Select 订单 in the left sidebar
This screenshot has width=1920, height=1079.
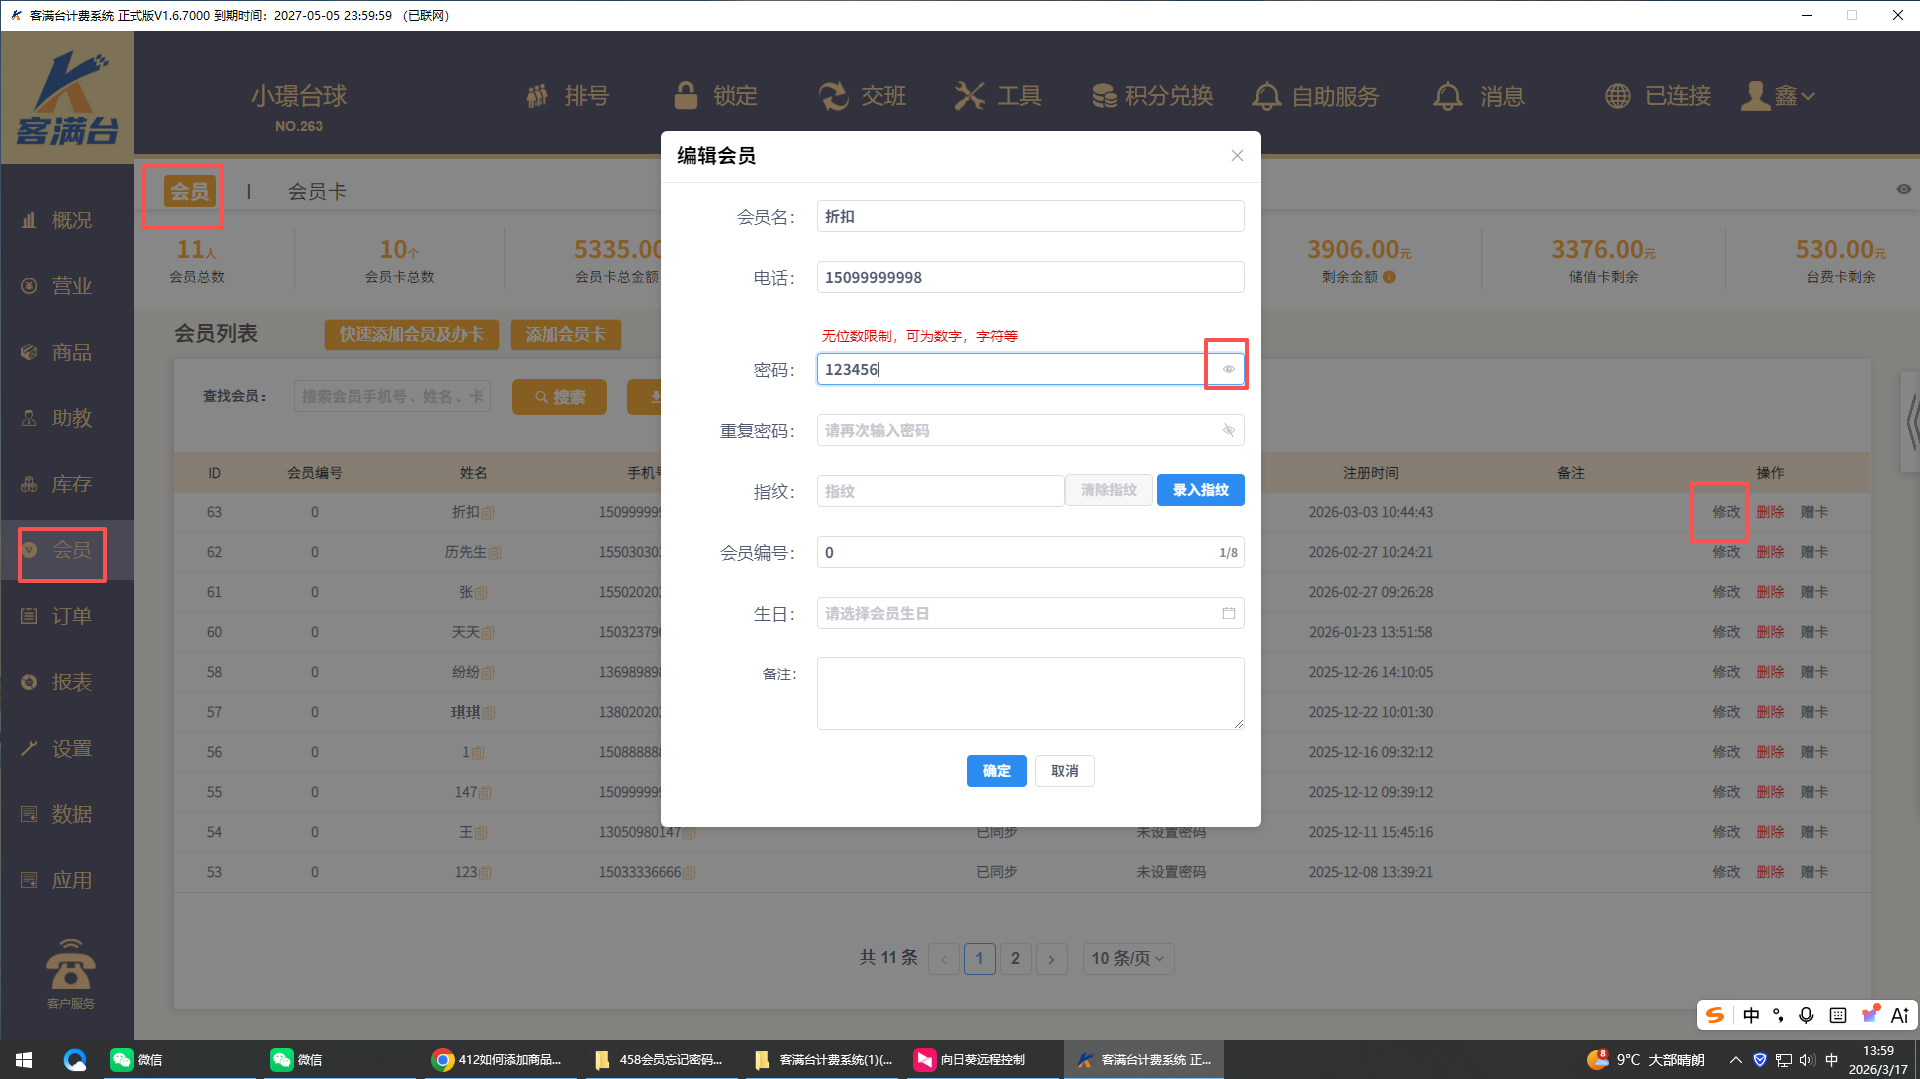pos(70,616)
